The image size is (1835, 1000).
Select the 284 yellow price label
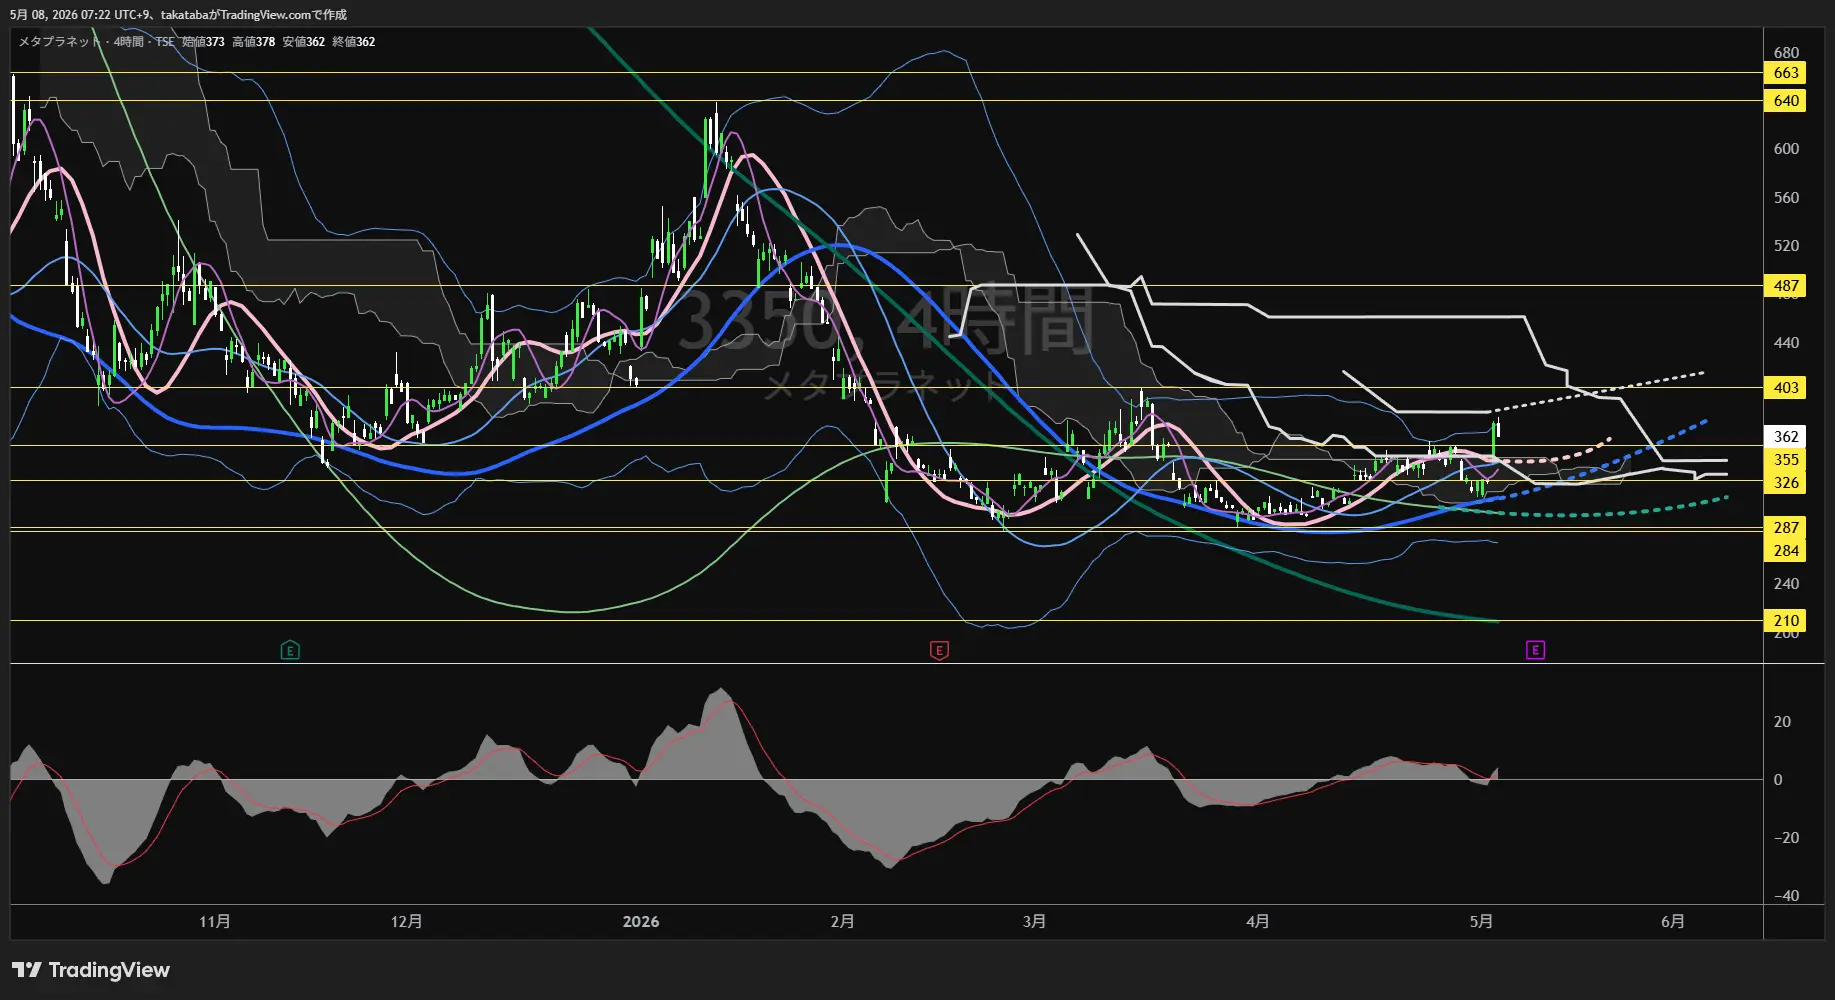click(x=1786, y=551)
